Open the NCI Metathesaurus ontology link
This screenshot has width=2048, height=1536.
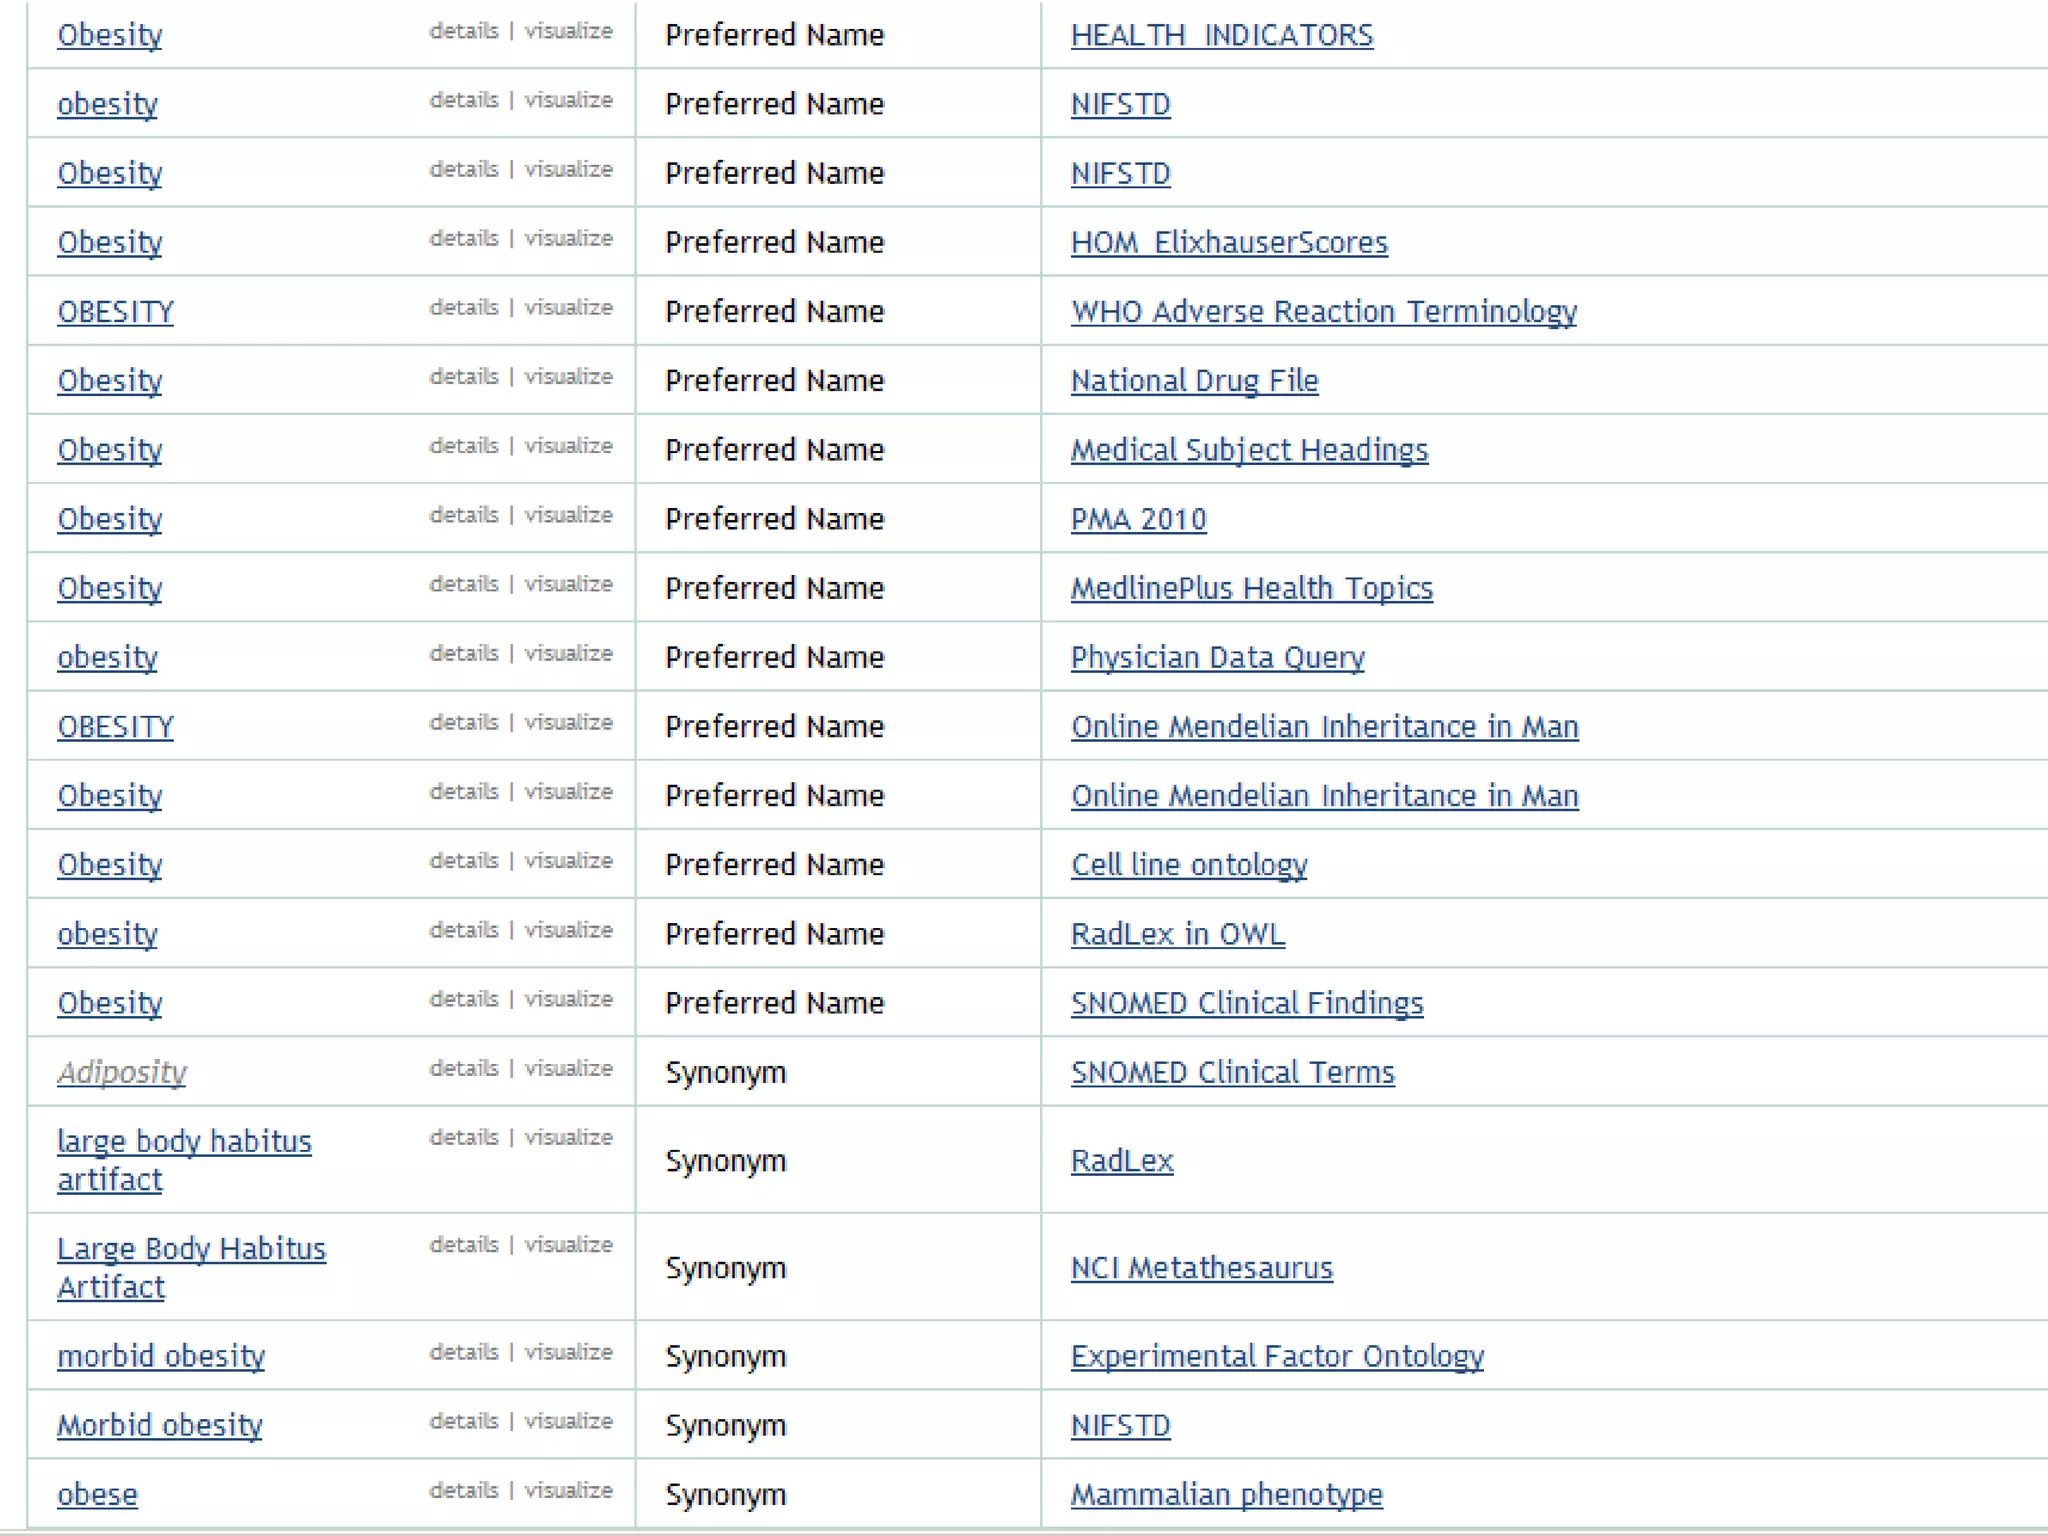pyautogui.click(x=1201, y=1268)
